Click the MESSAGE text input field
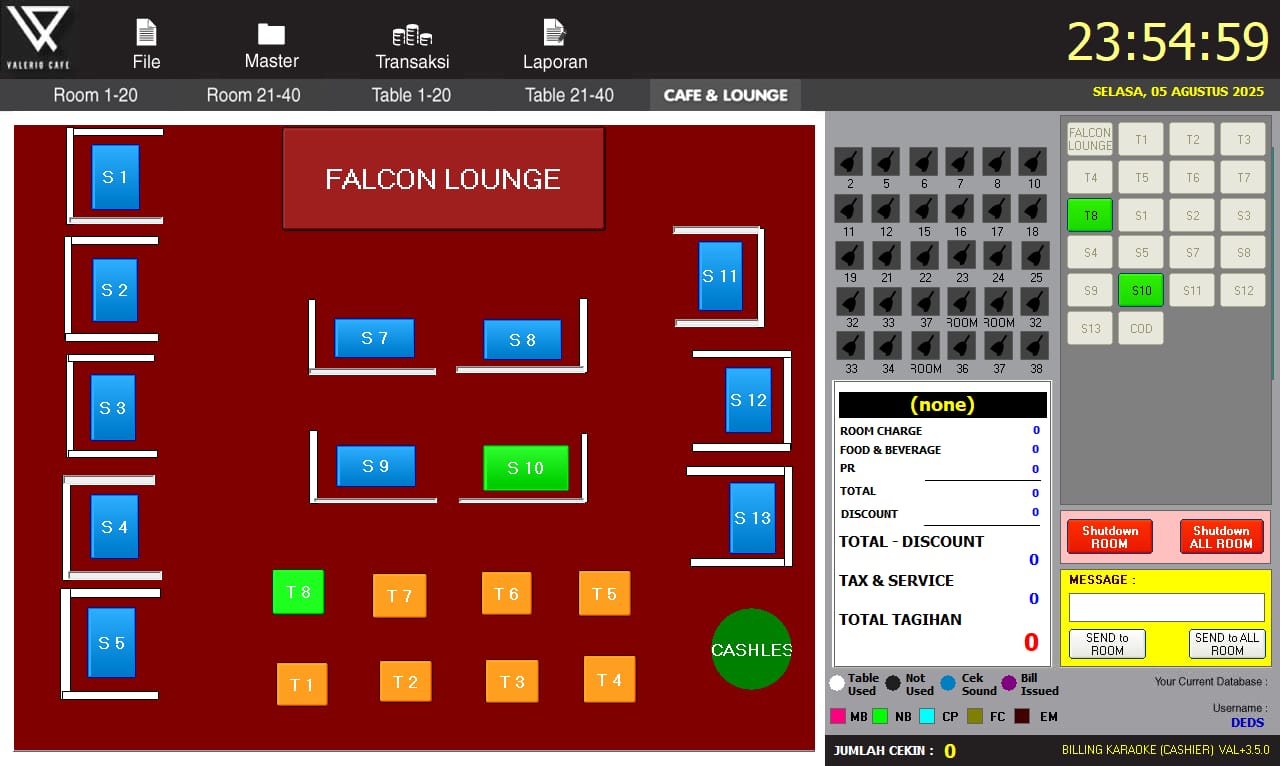Viewport: 1282px width, 766px height. [1166, 608]
